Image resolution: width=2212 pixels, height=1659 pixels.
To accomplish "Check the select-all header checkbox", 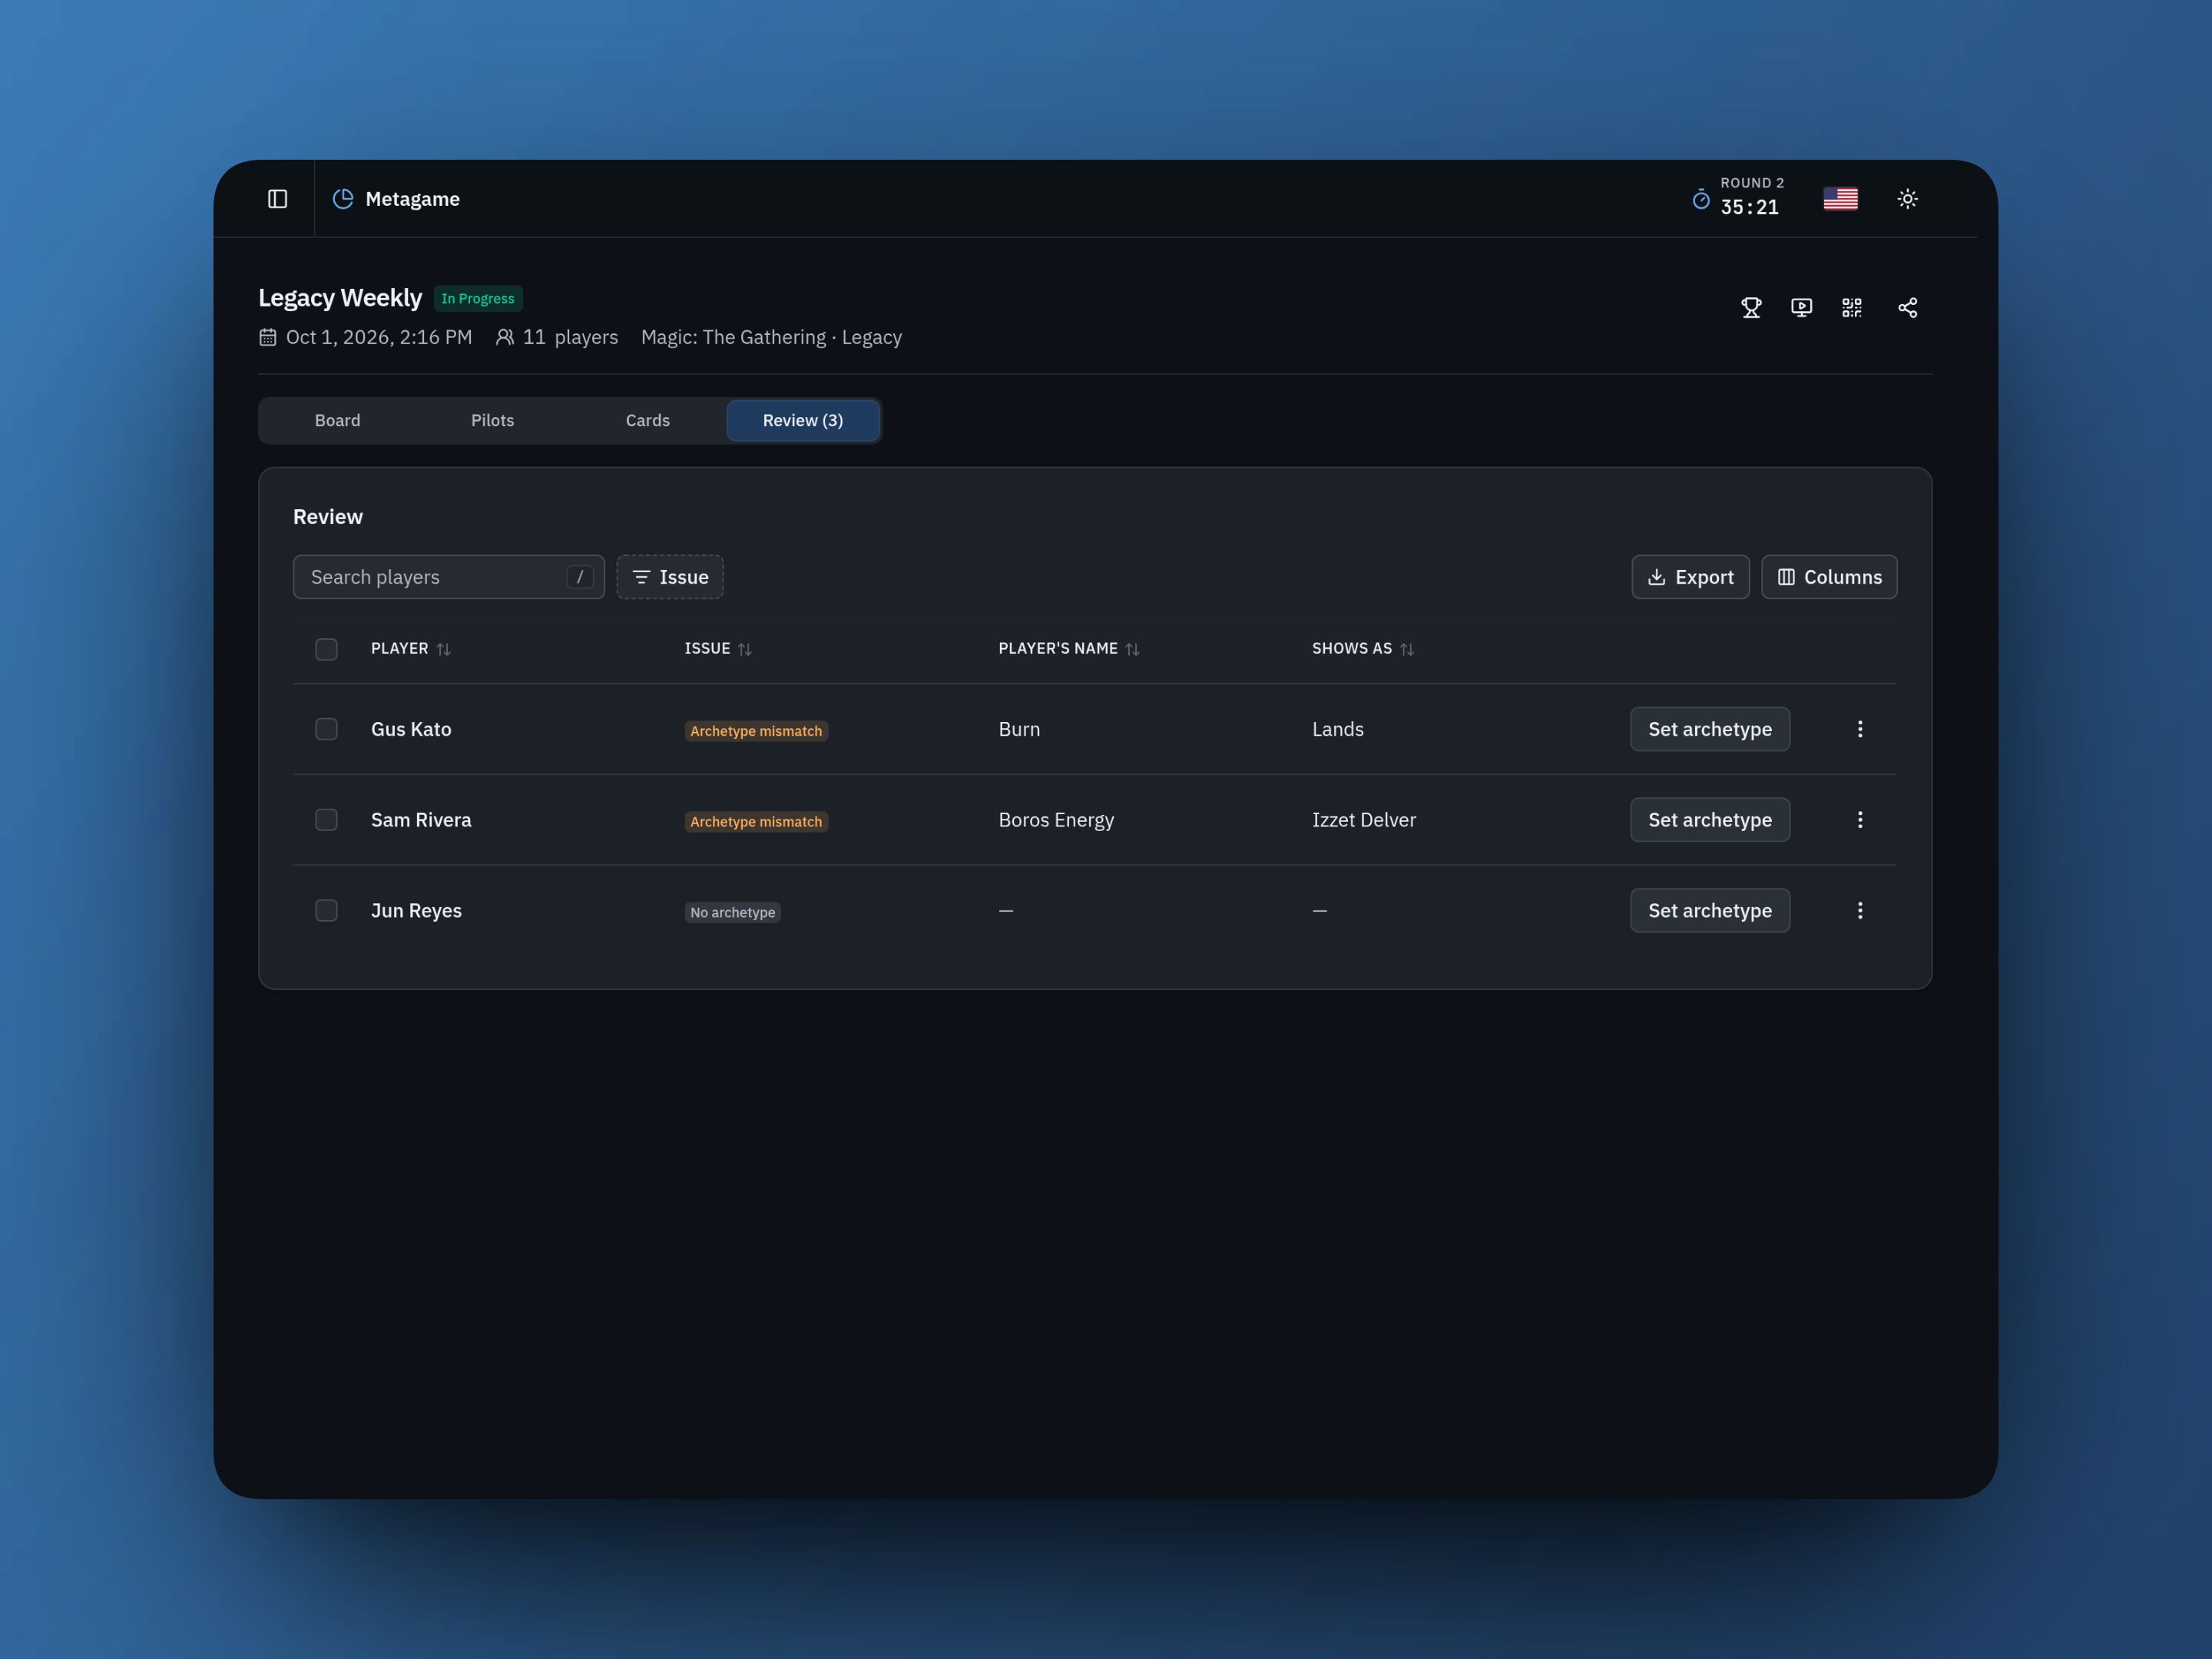I will (x=326, y=649).
